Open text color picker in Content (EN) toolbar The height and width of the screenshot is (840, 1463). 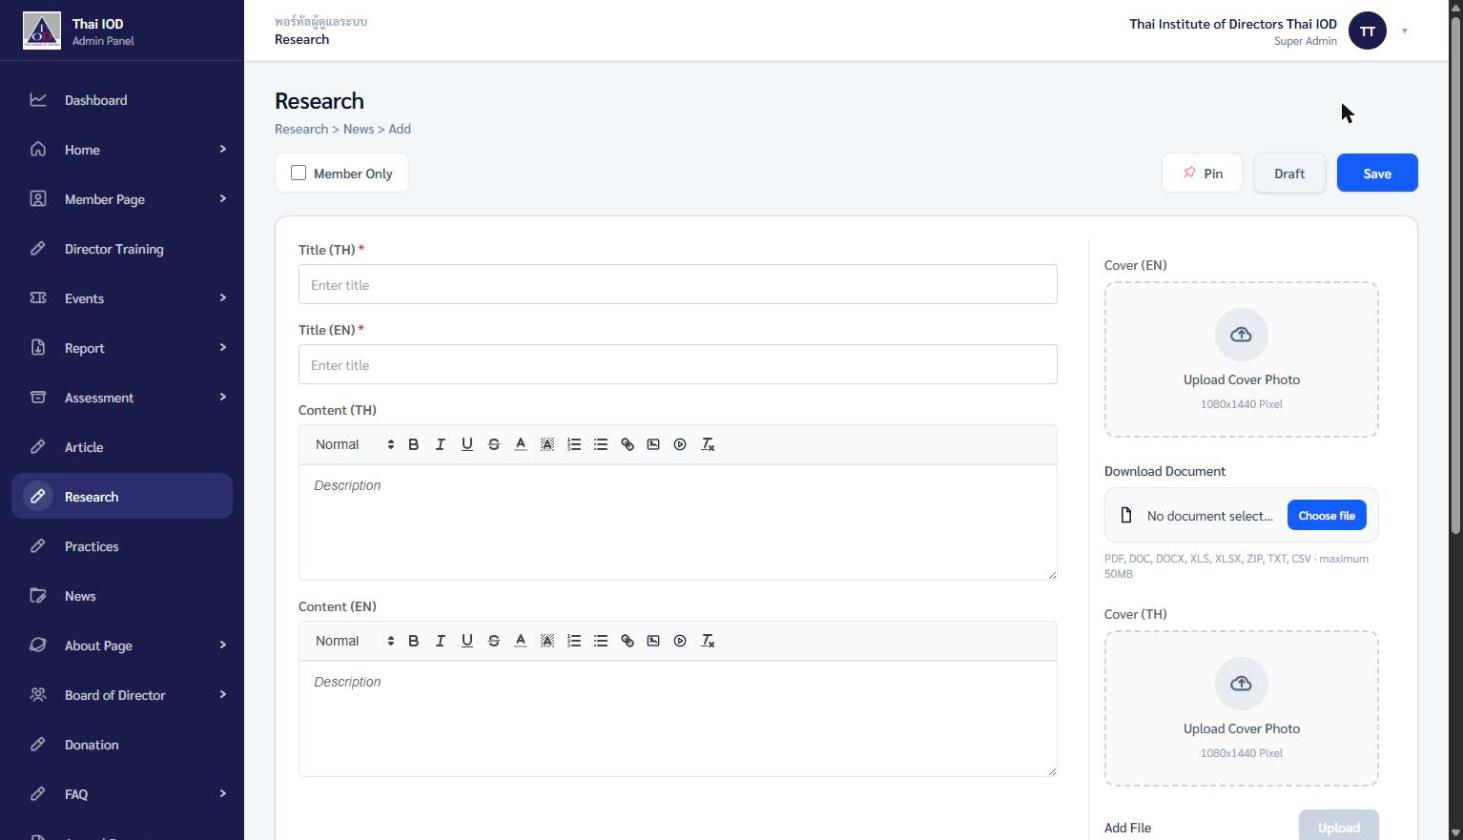coord(520,641)
